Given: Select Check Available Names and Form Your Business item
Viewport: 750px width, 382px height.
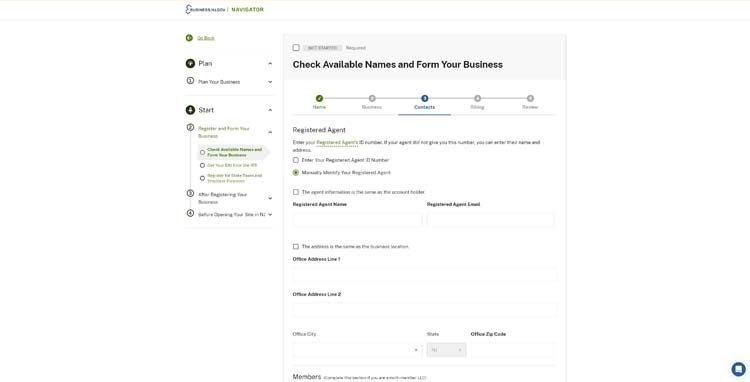Looking at the screenshot, I should click(x=234, y=152).
